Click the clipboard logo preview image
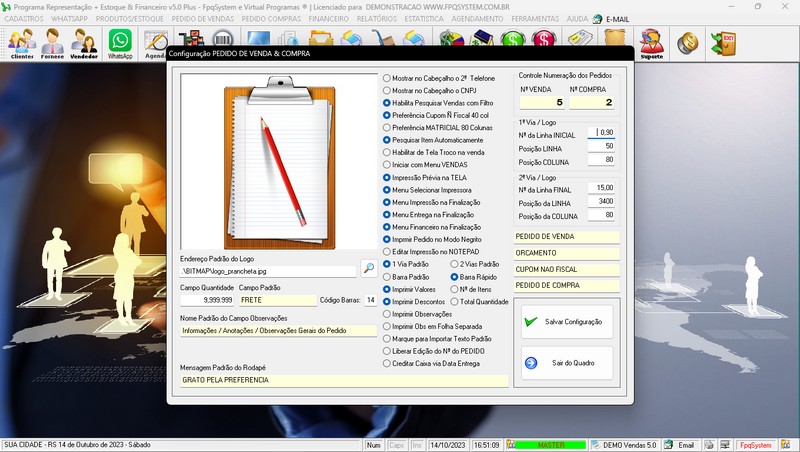Viewport: 800px width, 452px height. pos(279,162)
